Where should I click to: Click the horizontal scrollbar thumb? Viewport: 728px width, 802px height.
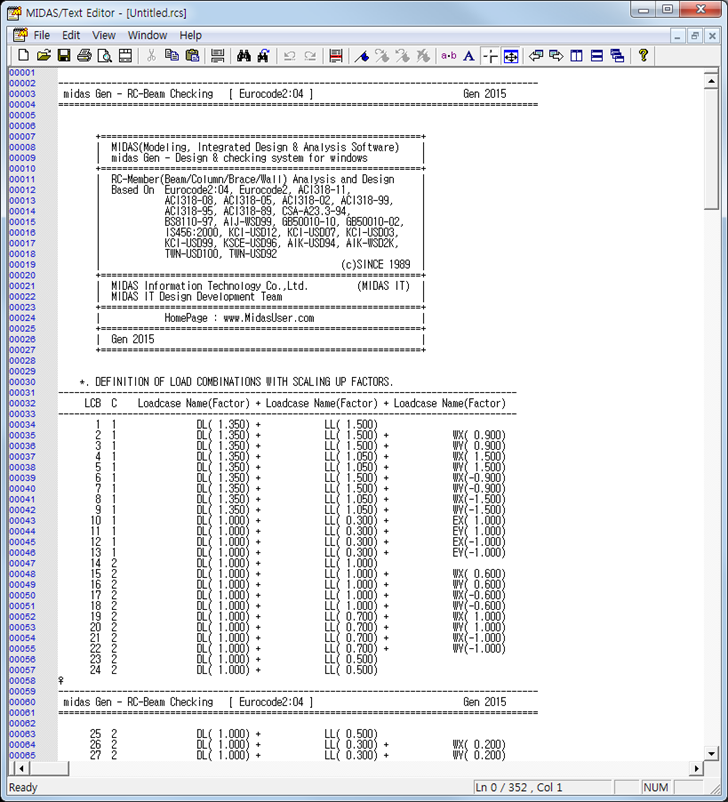click(49, 768)
